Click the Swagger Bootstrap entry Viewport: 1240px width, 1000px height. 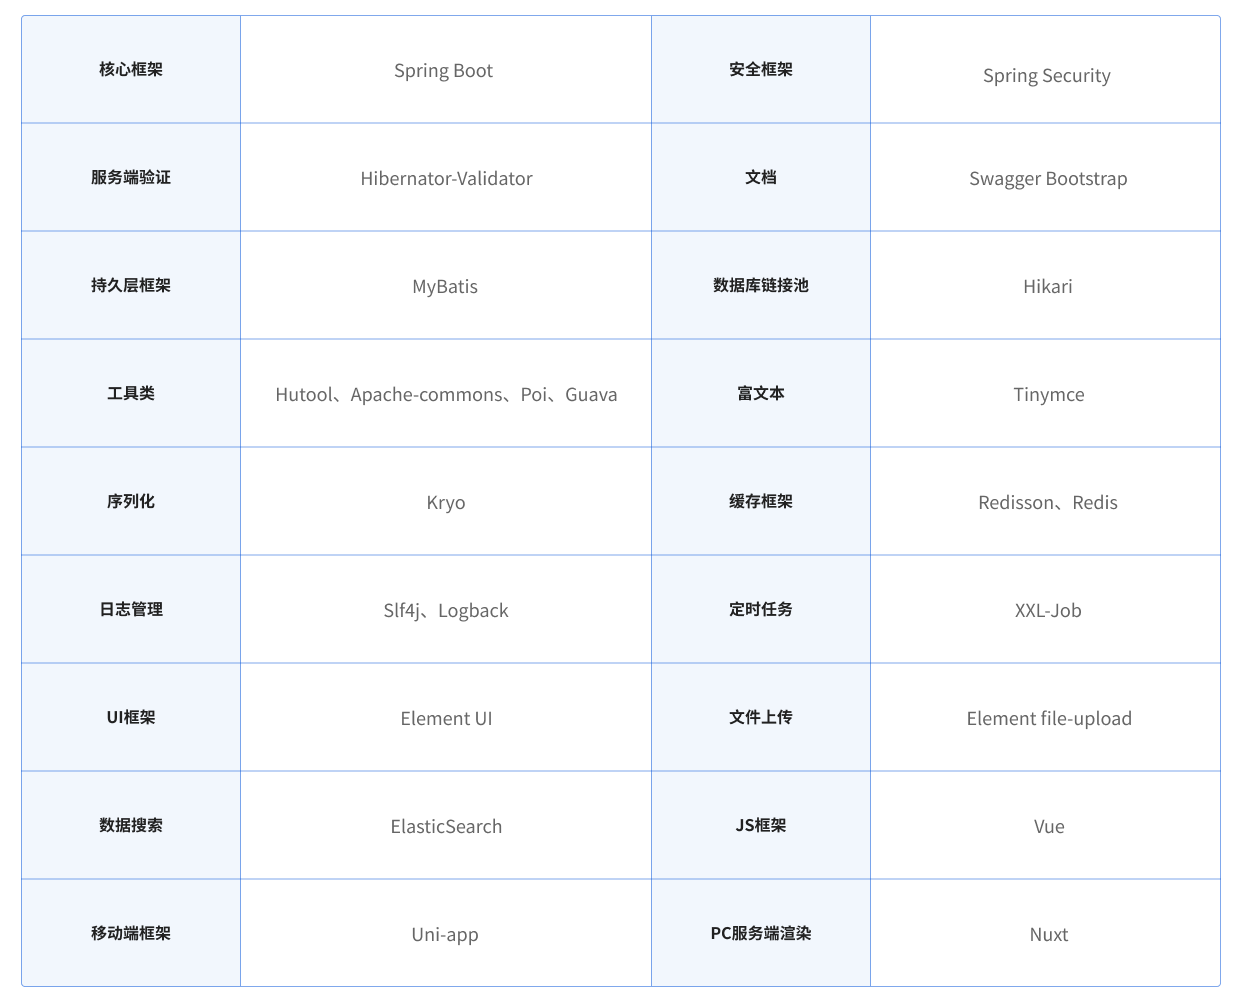[x=1048, y=178]
